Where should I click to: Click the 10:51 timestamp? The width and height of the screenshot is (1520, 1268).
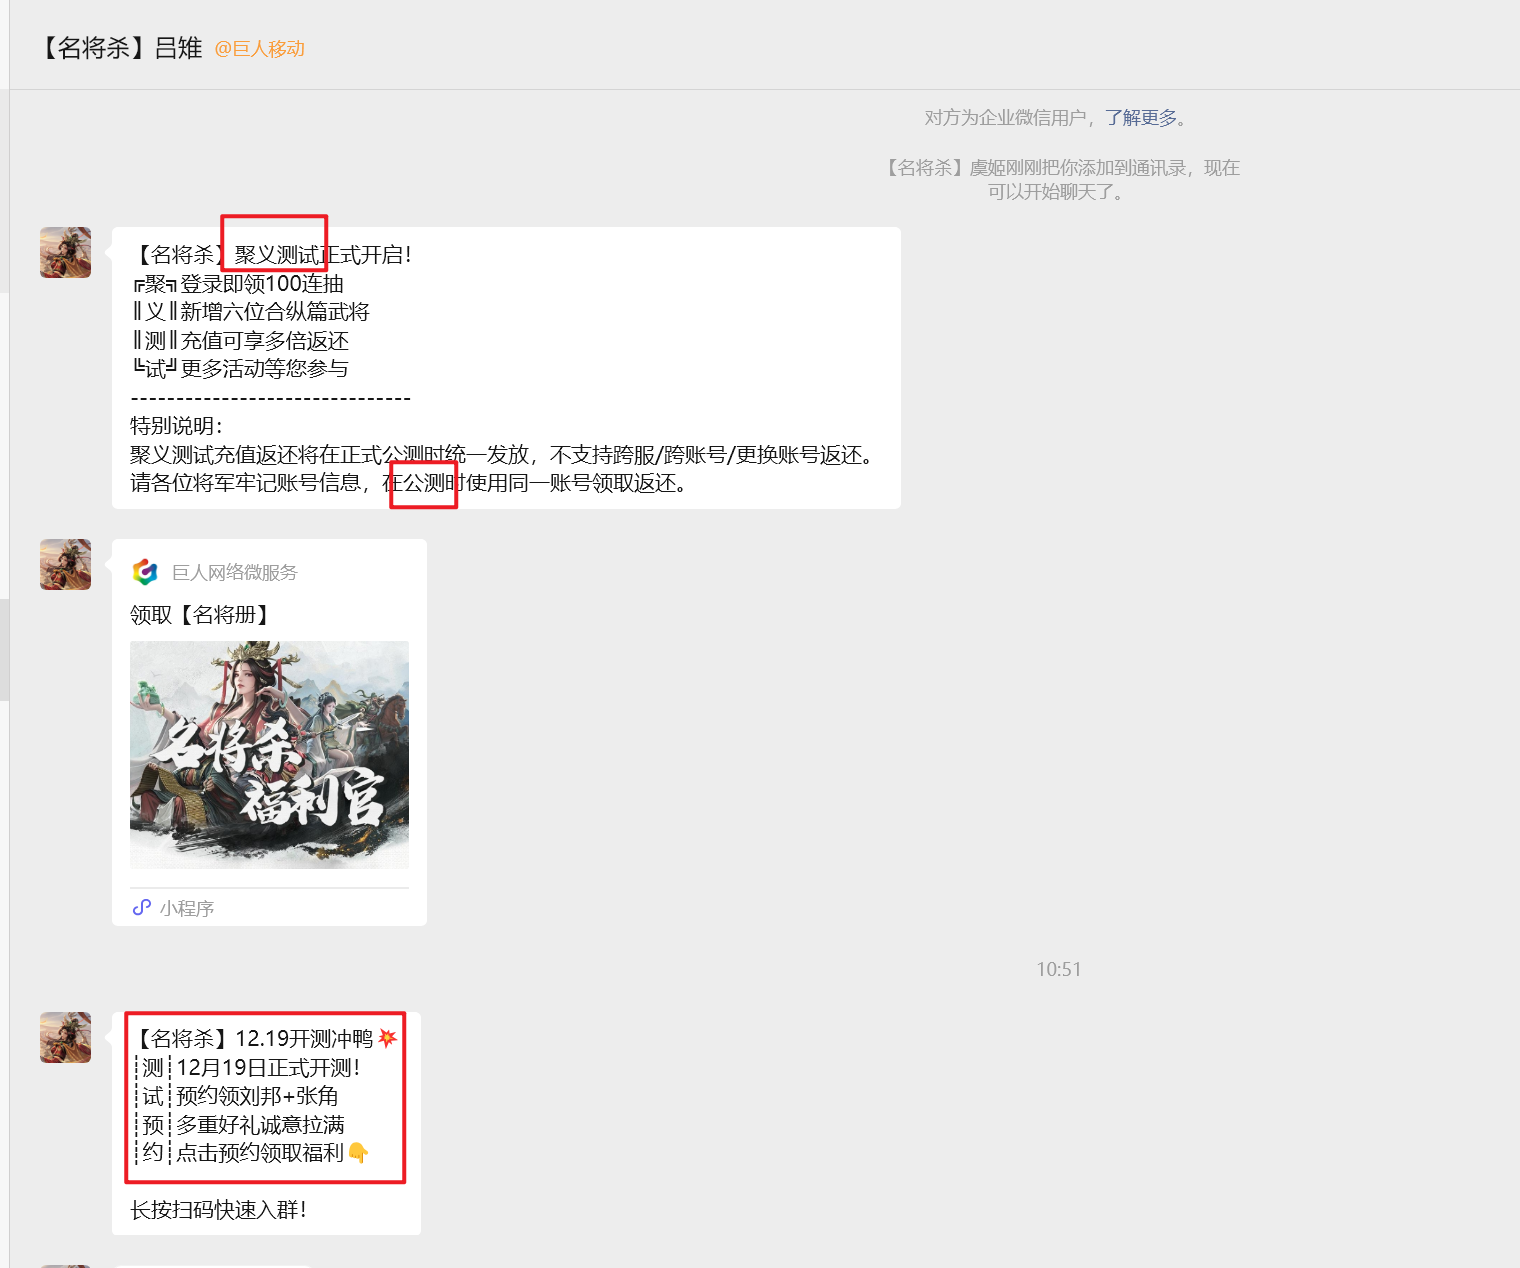[1059, 969]
